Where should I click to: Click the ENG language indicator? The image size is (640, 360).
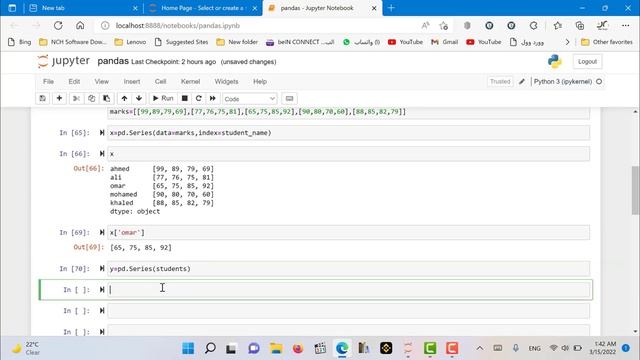[534, 348]
